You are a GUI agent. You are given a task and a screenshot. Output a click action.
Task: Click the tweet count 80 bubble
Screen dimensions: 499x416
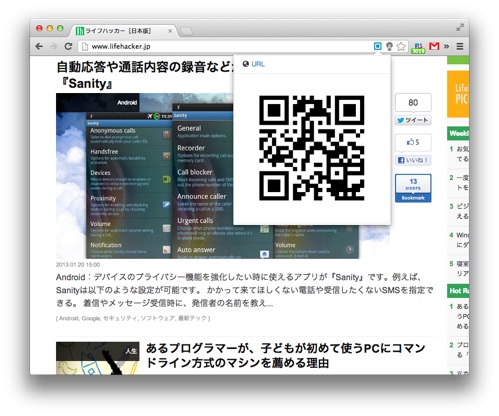click(x=413, y=102)
